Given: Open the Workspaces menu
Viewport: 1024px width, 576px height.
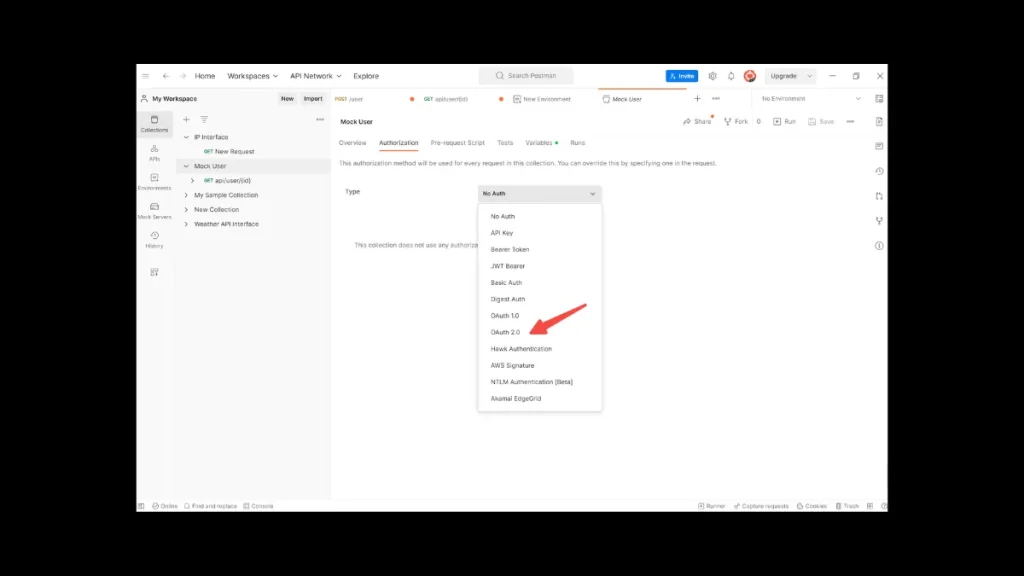Looking at the screenshot, I should coord(251,75).
